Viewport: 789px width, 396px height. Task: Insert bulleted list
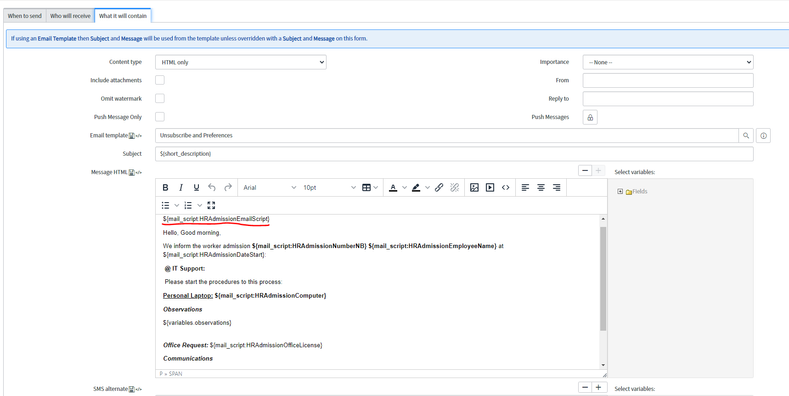click(x=166, y=205)
